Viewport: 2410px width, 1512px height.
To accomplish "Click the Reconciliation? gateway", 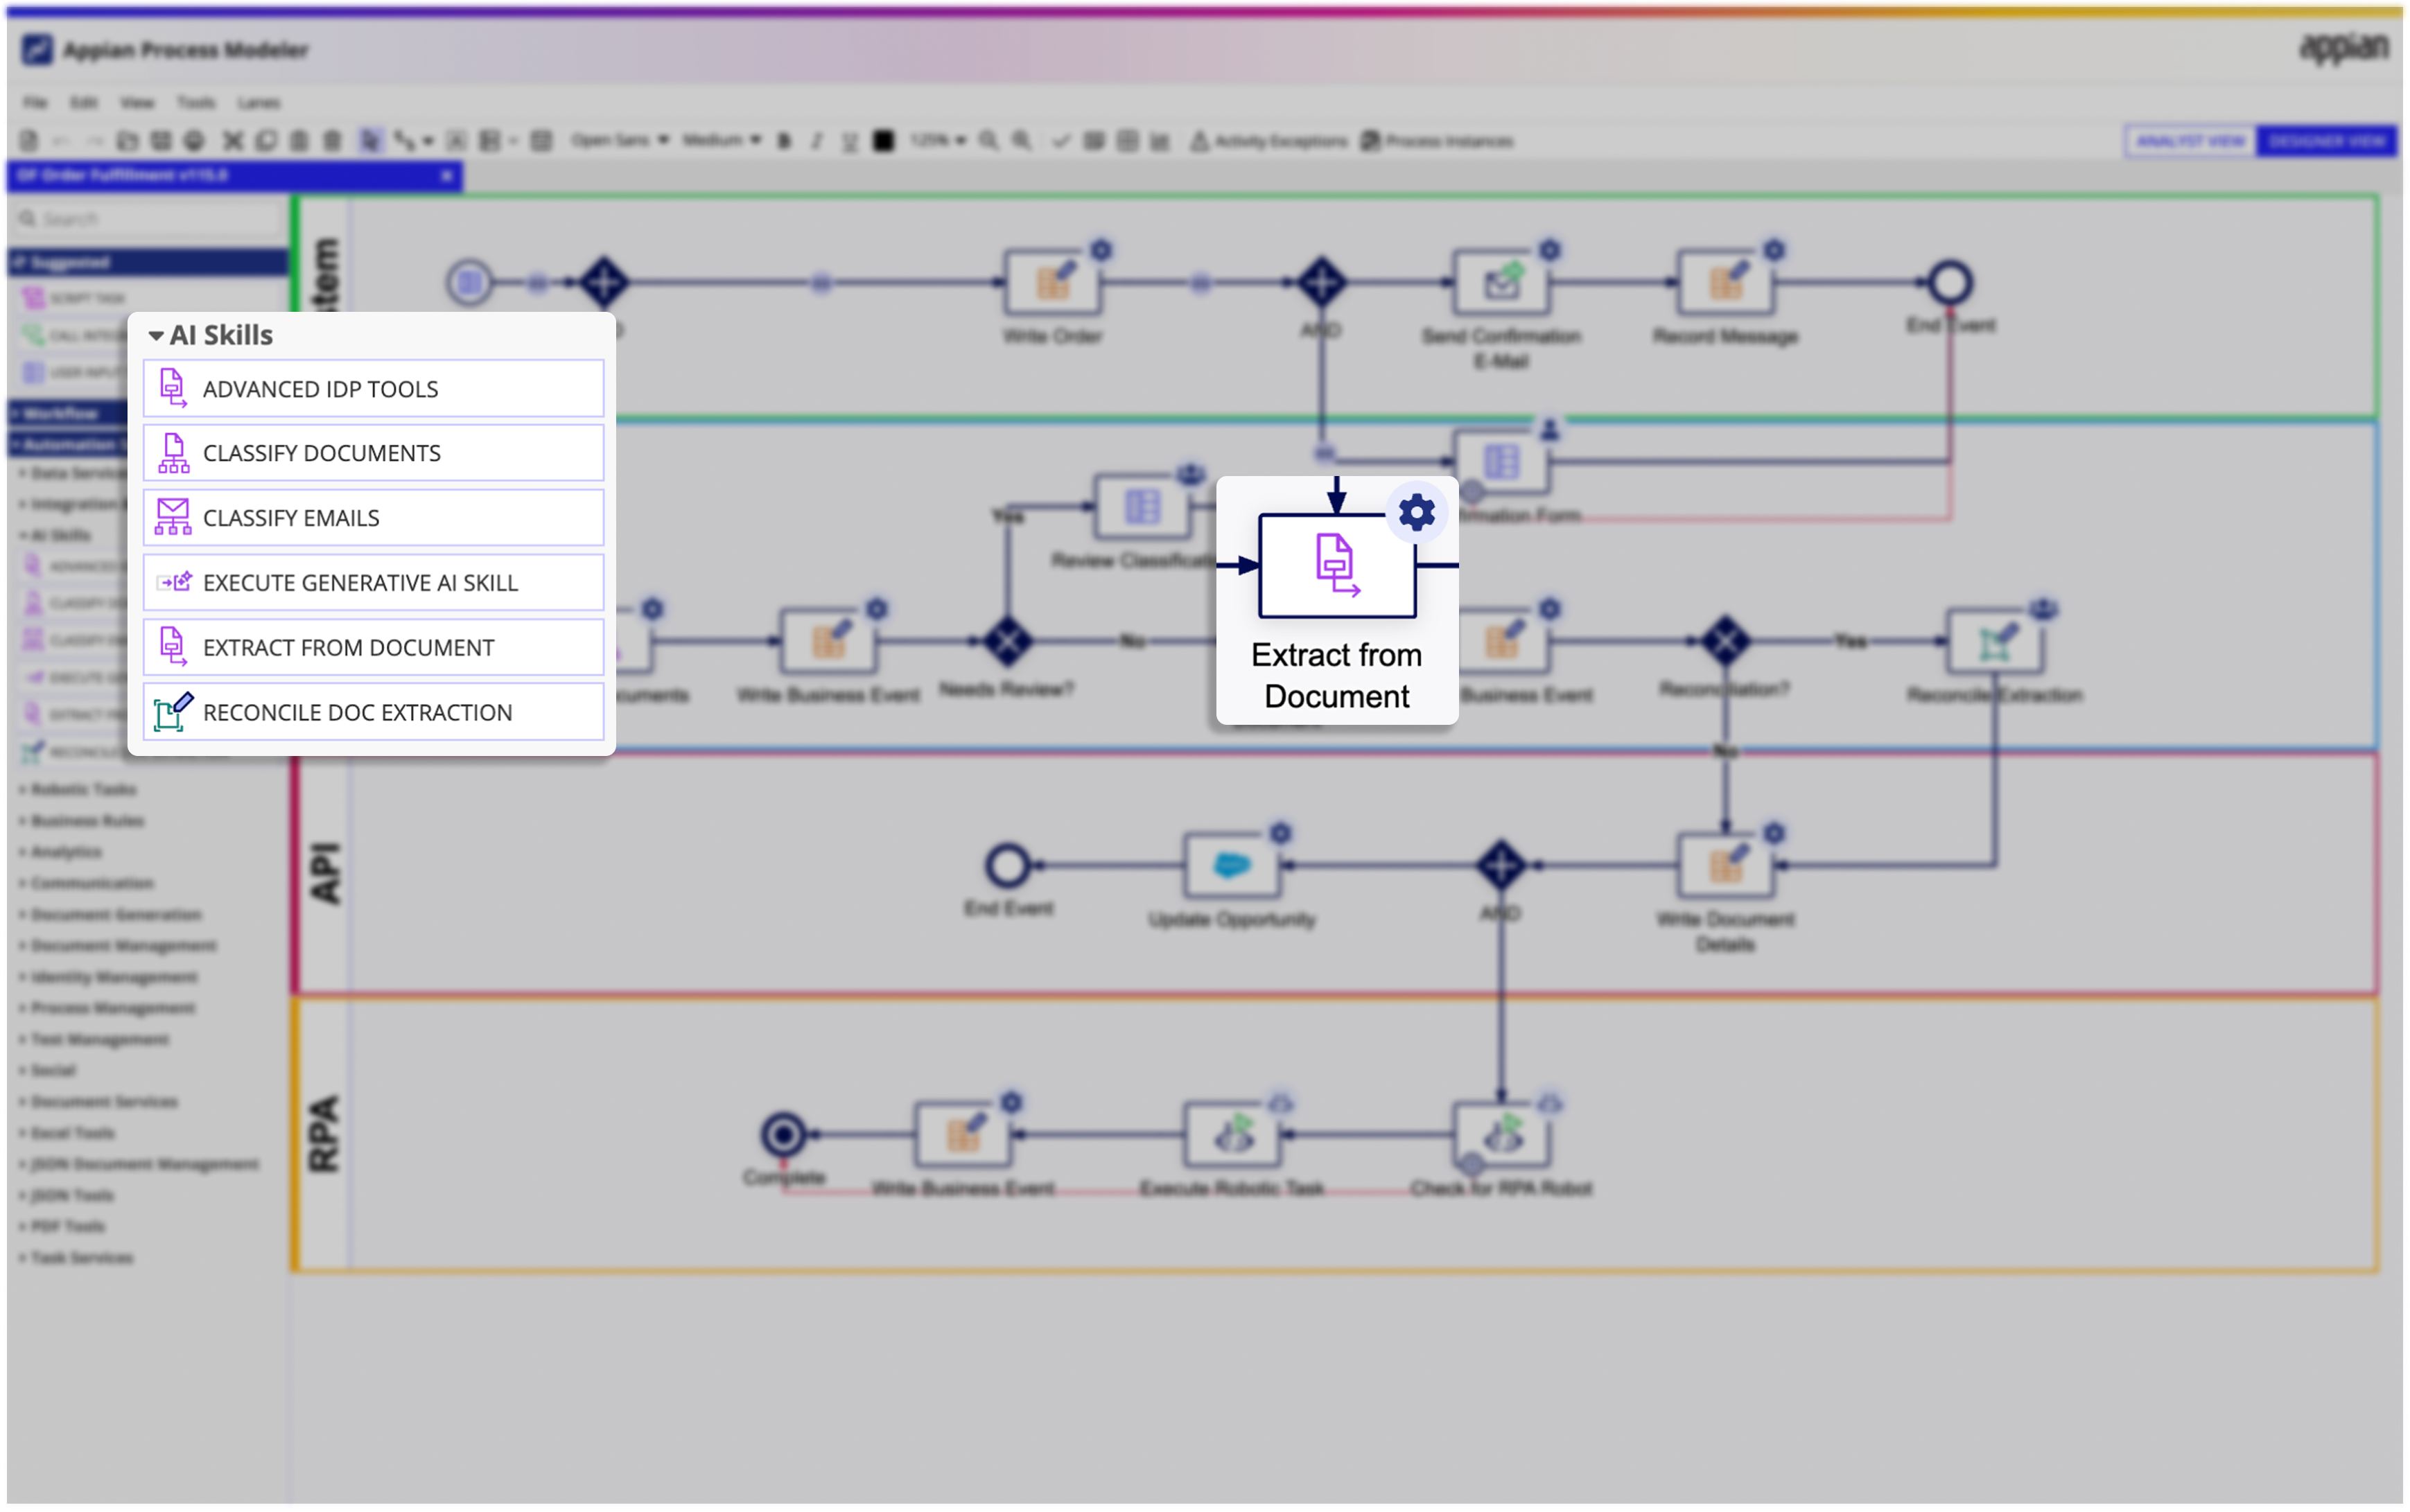I will [x=1725, y=642].
